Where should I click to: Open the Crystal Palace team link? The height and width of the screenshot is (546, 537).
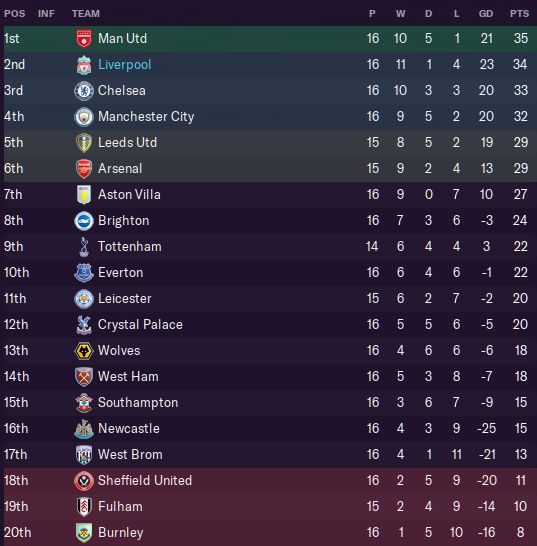click(140, 325)
